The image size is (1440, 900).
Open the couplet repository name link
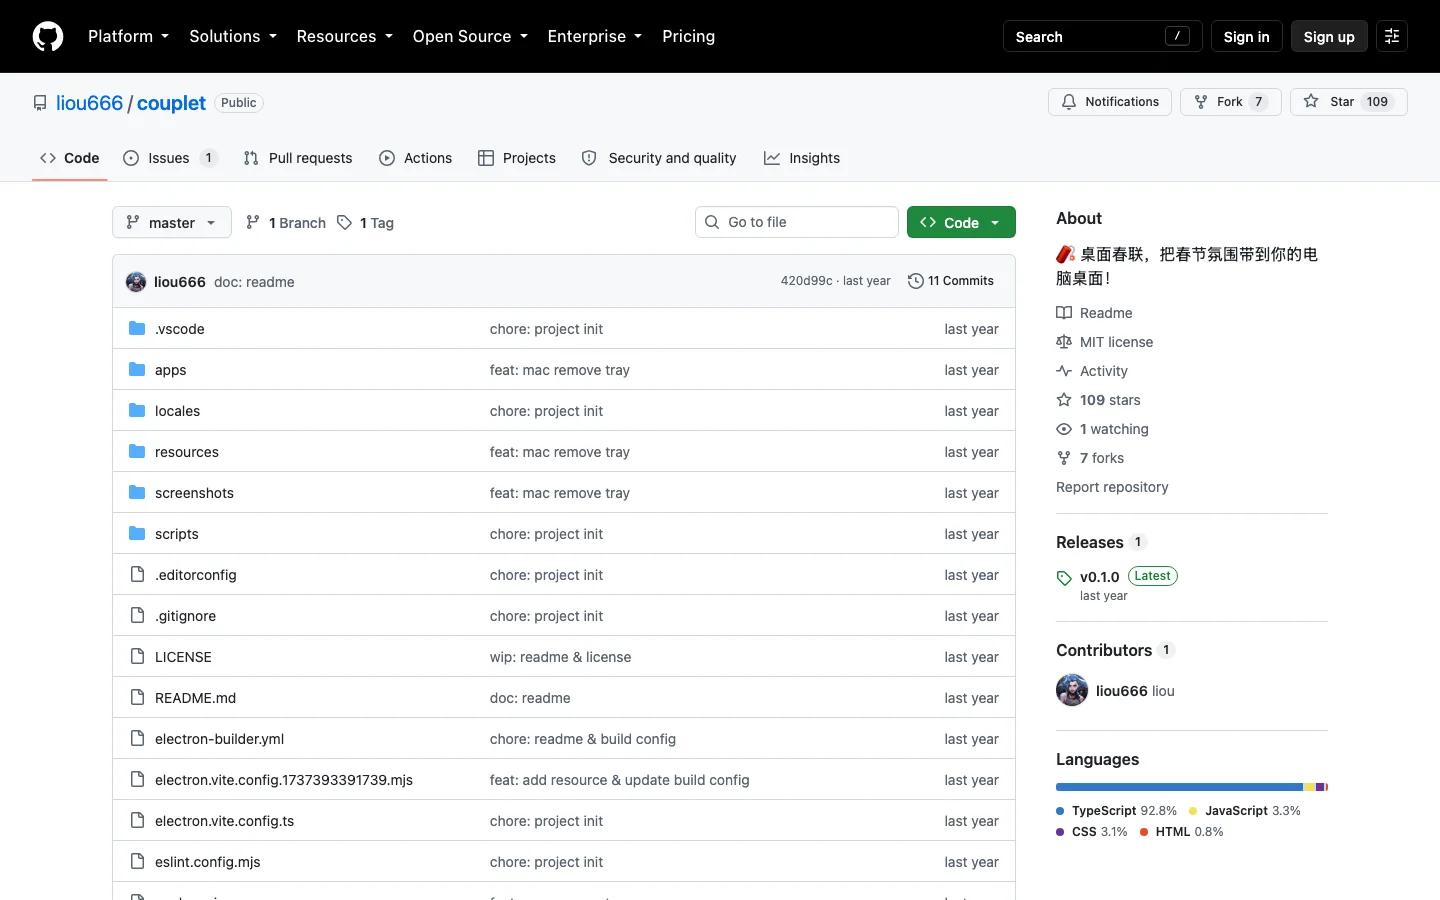coord(171,103)
